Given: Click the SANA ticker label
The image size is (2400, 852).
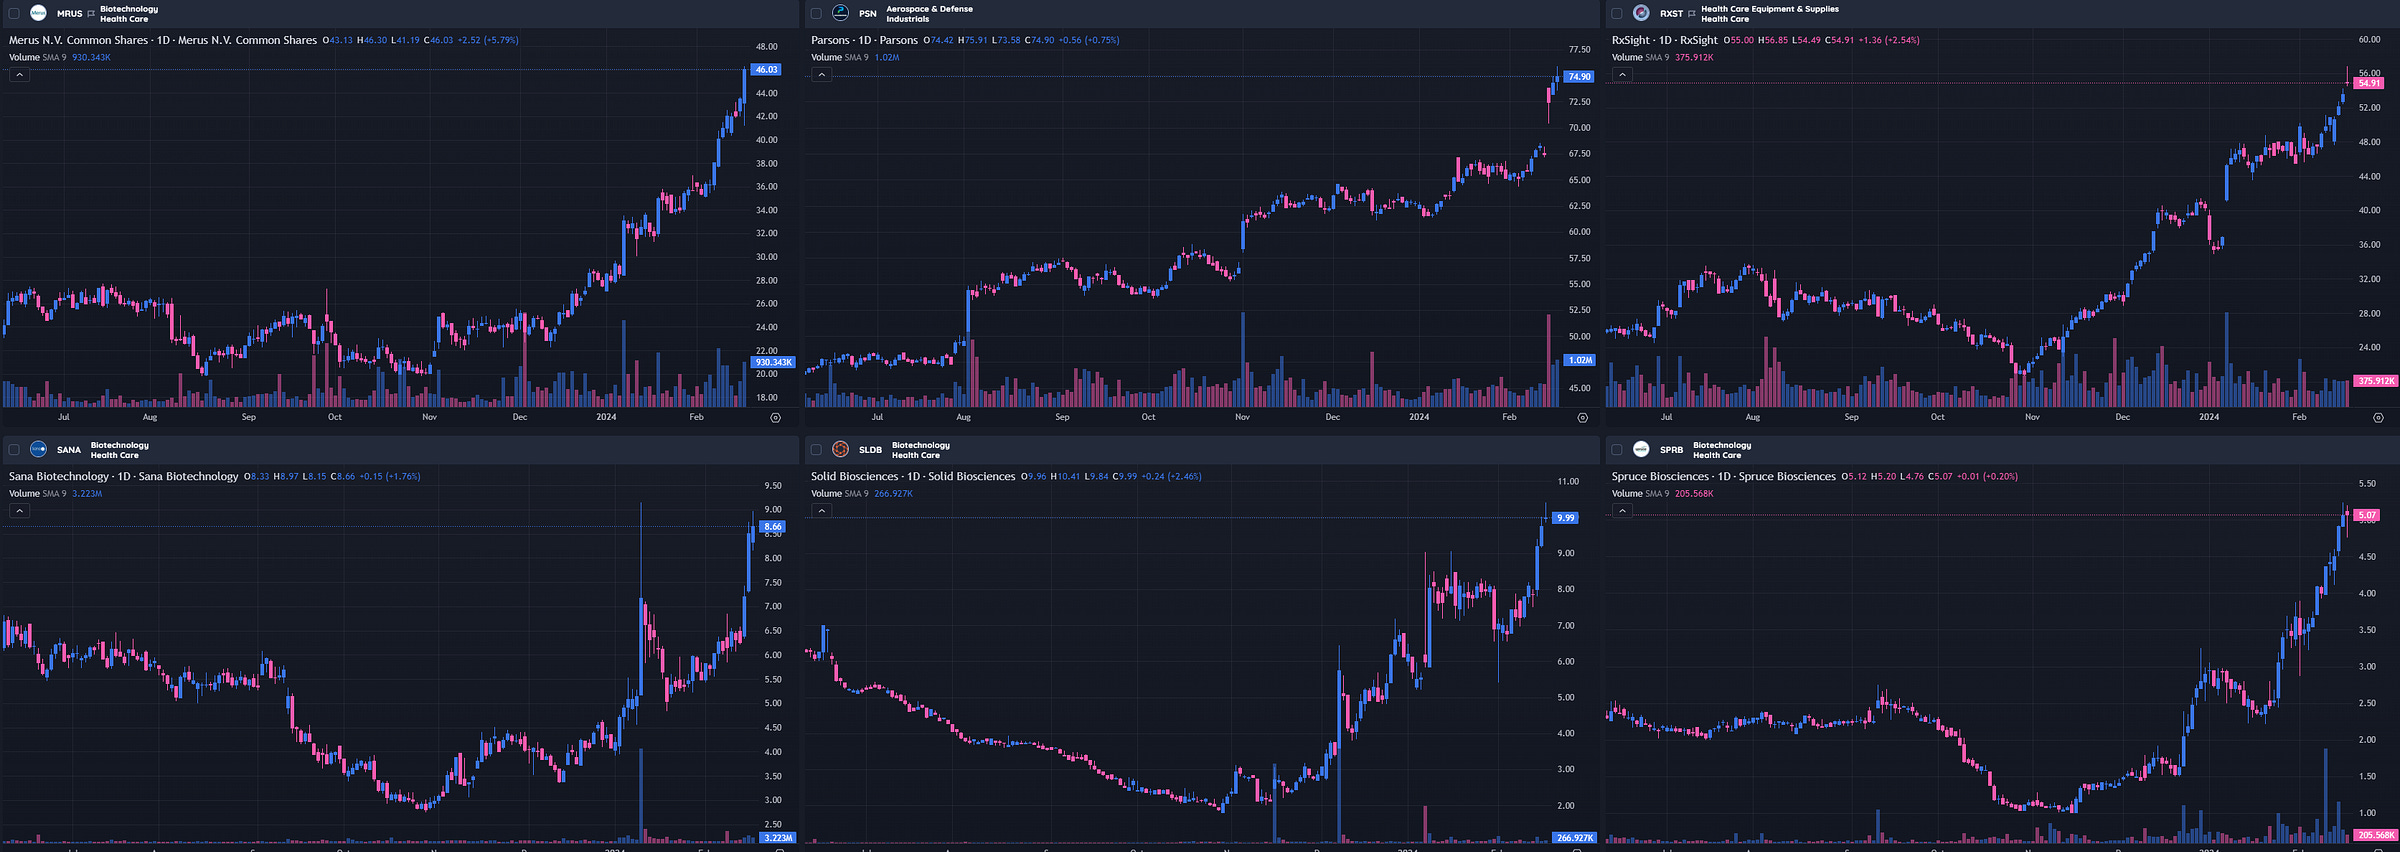Looking at the screenshot, I should tap(69, 450).
